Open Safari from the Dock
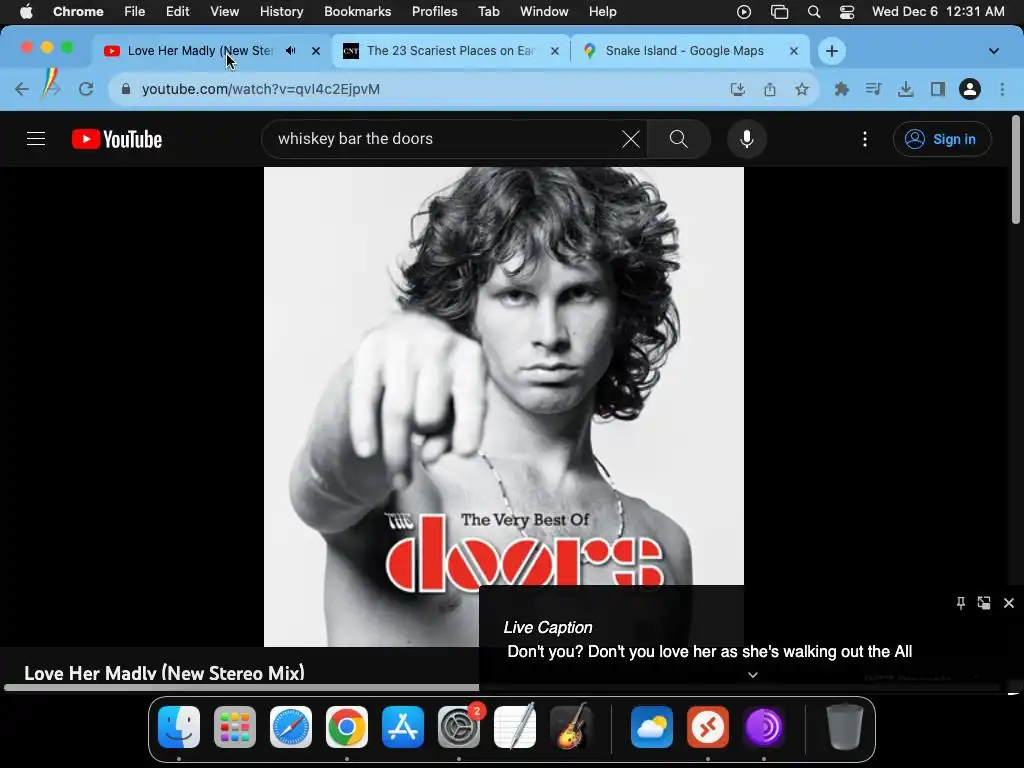1024x768 pixels. click(x=291, y=726)
